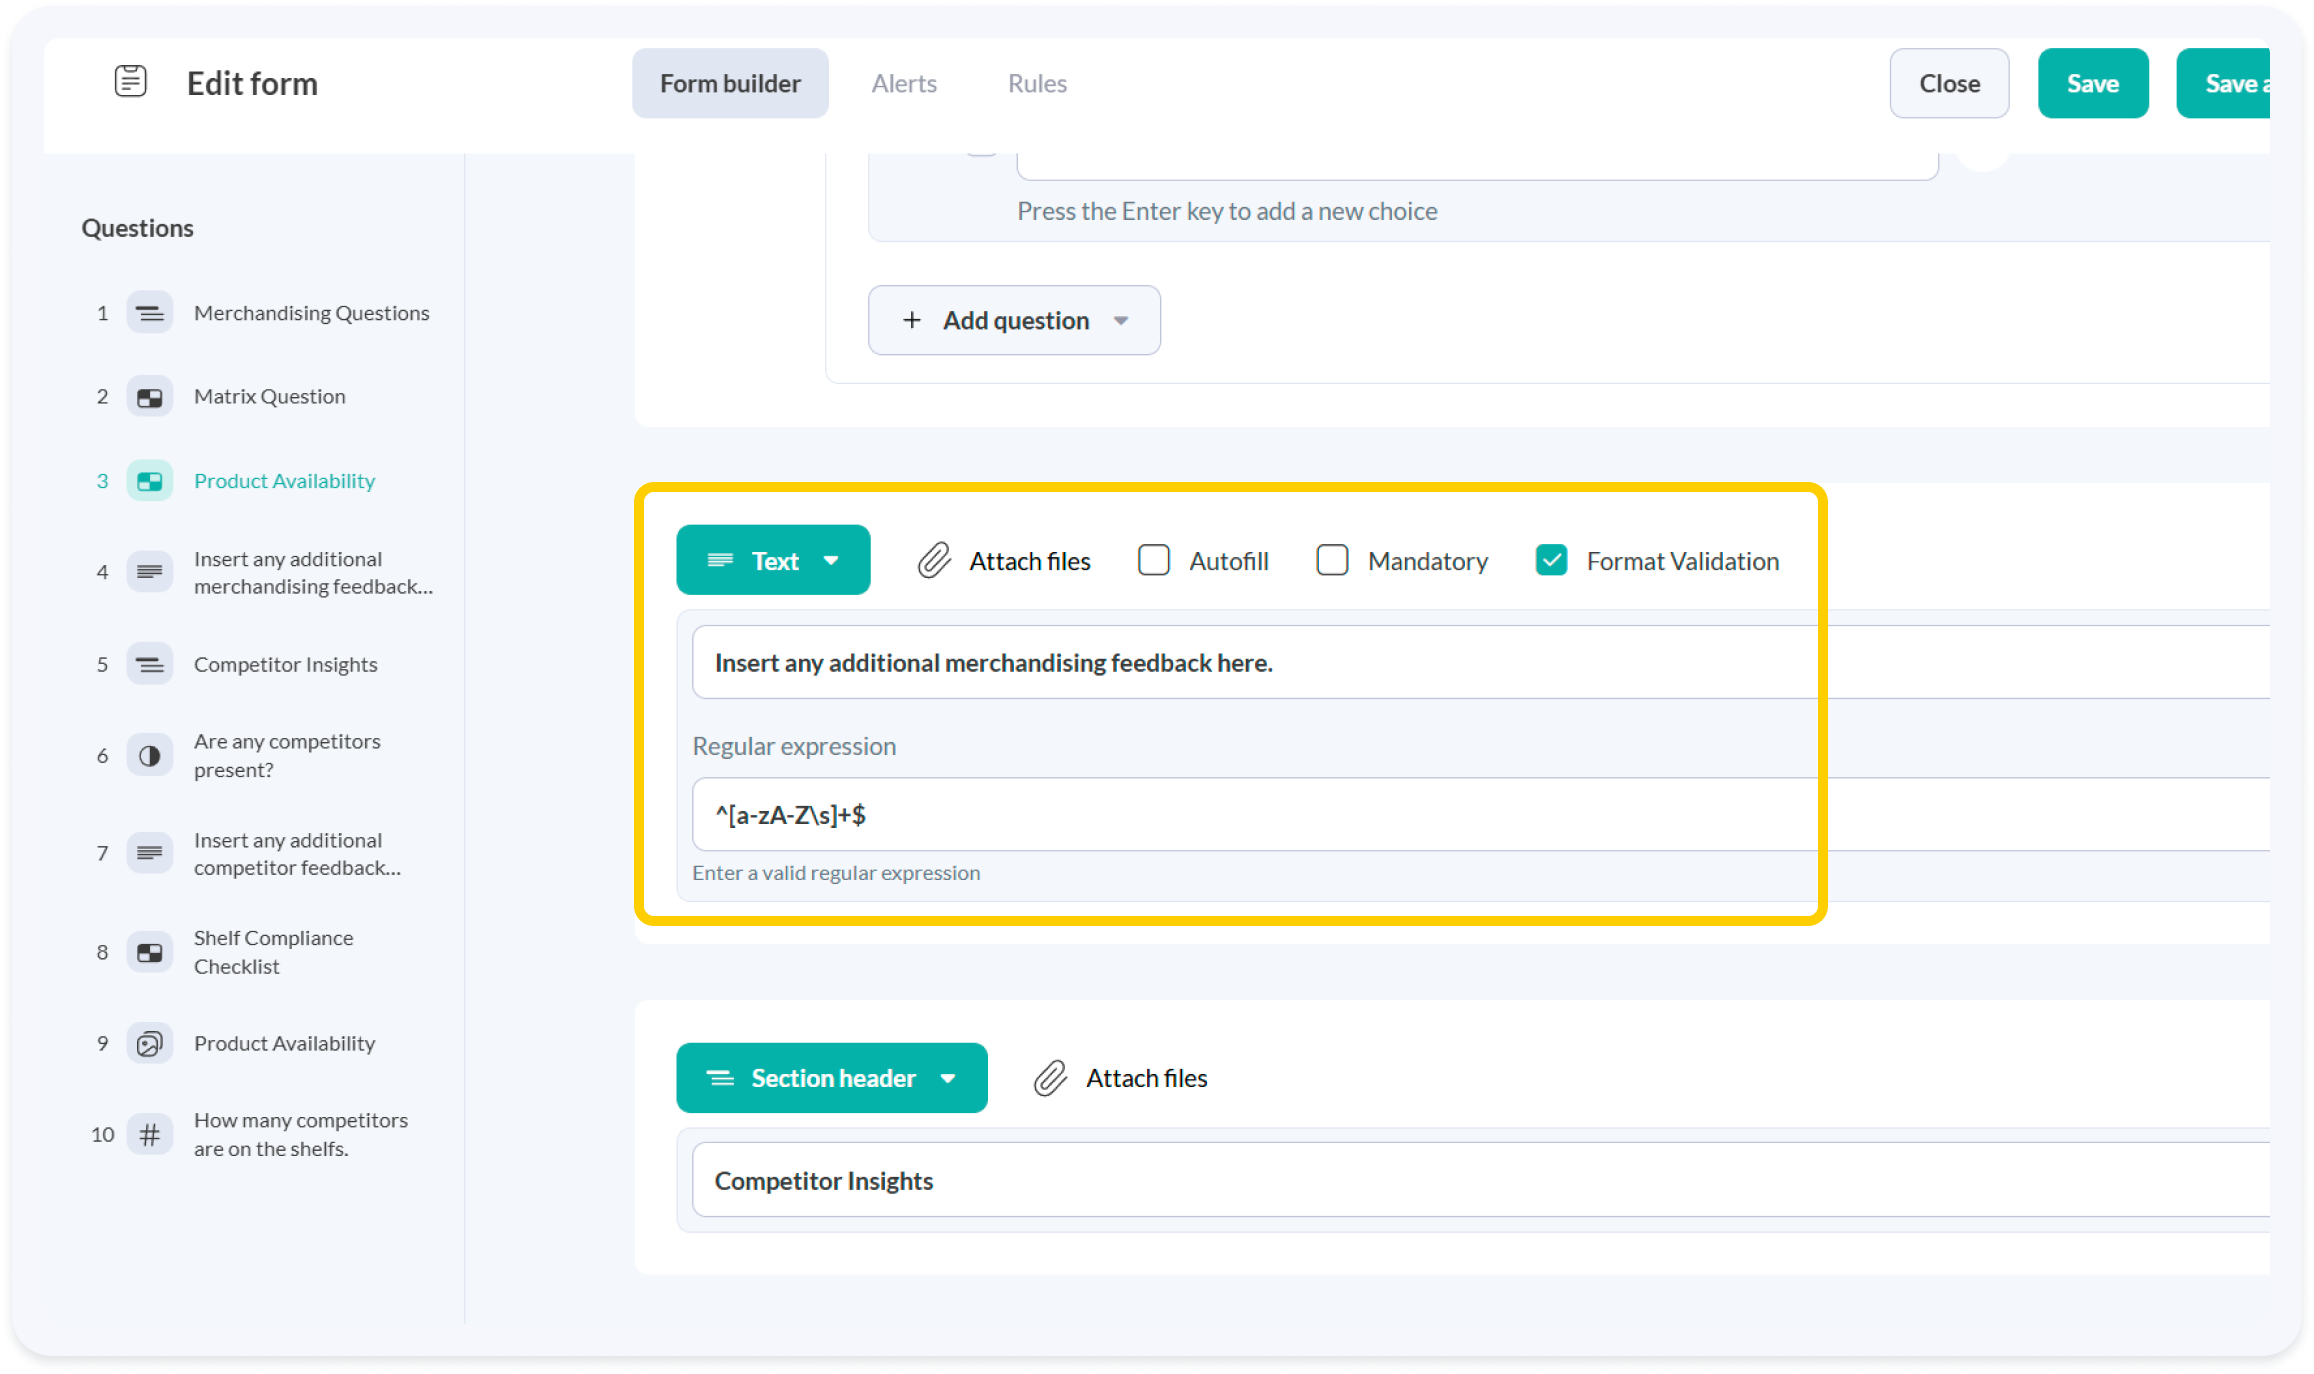Viewport: 2314px width, 1374px height.
Task: Click the Save button
Action: pos(2093,83)
